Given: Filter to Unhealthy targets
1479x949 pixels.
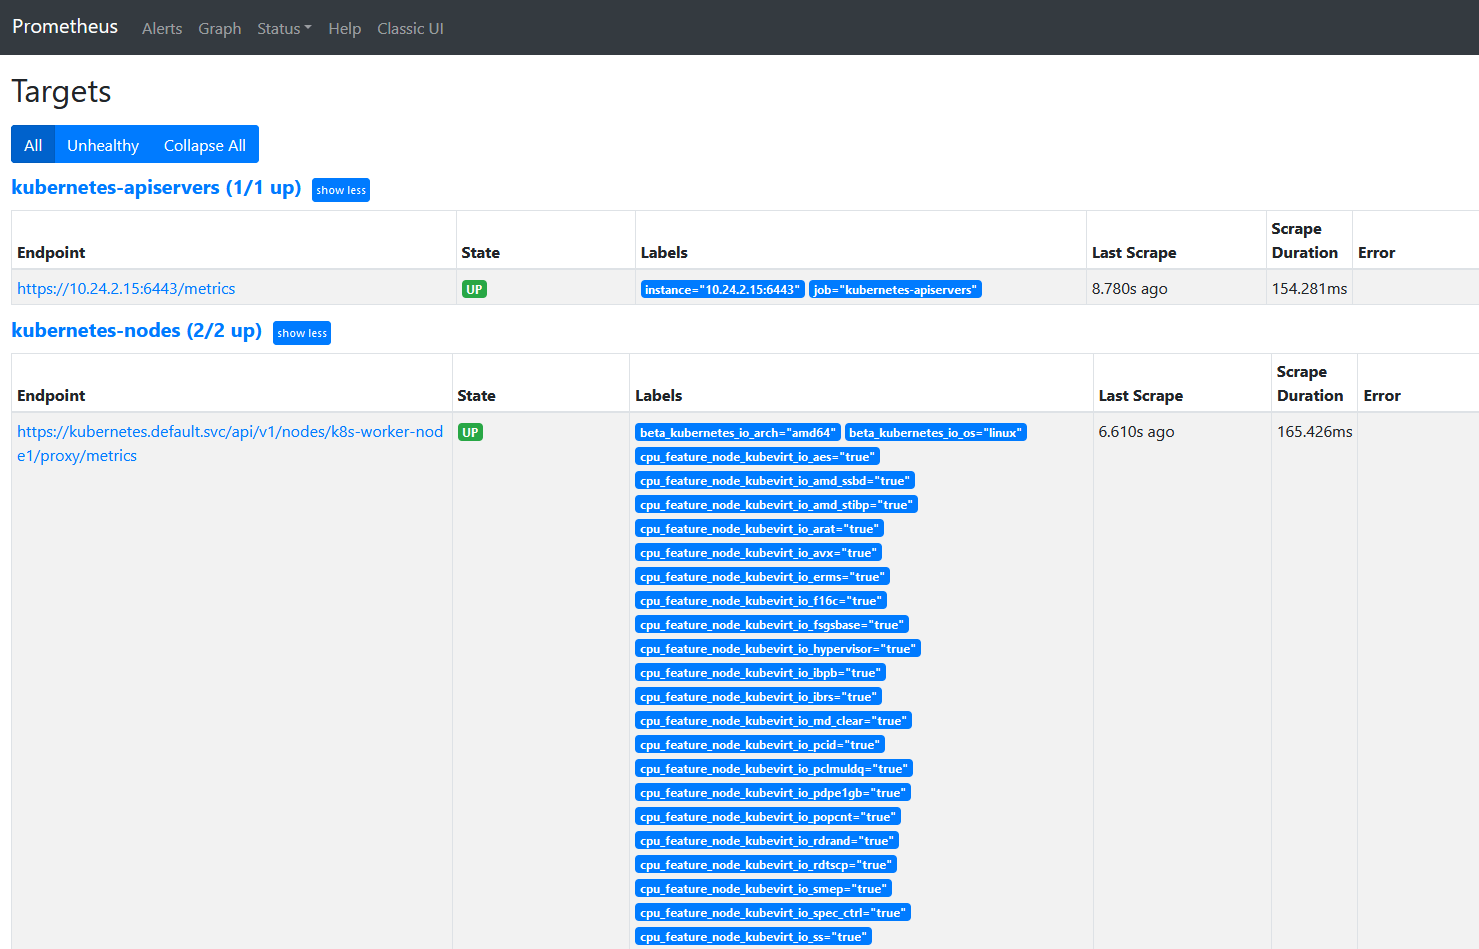Looking at the screenshot, I should pyautogui.click(x=103, y=145).
